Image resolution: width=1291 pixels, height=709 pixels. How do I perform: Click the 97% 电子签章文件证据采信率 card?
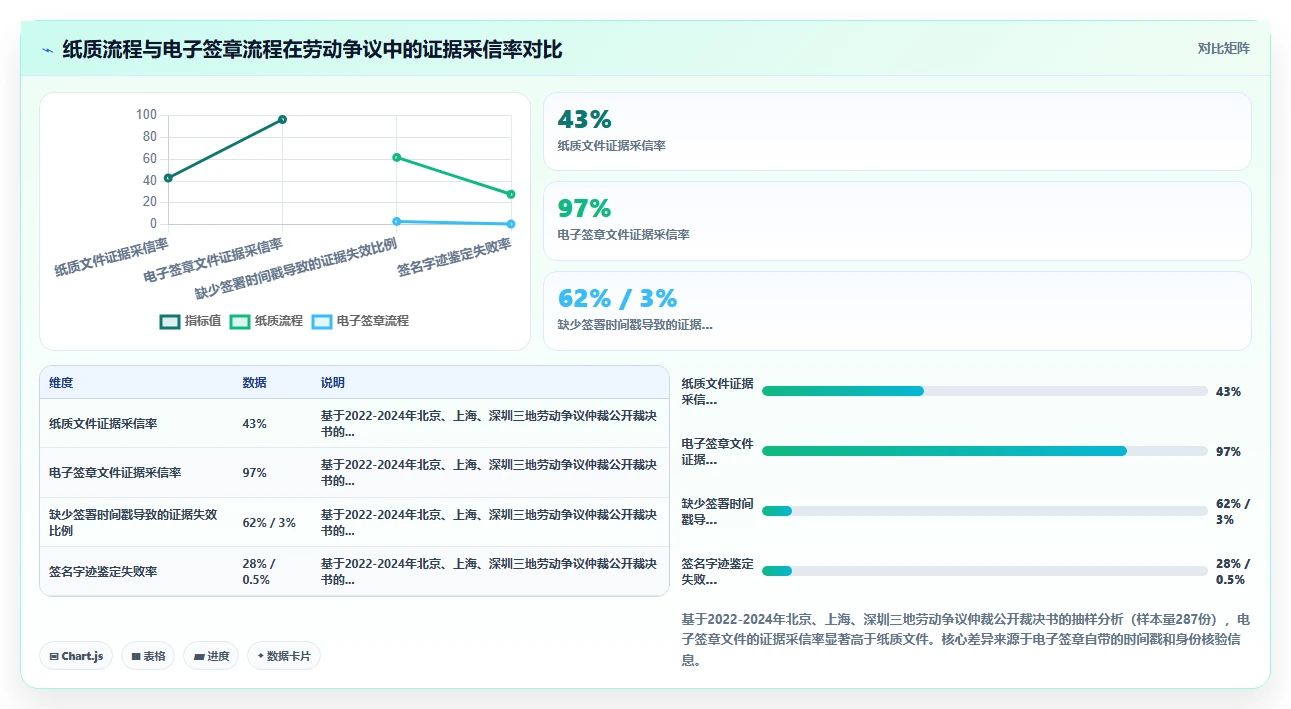897,221
